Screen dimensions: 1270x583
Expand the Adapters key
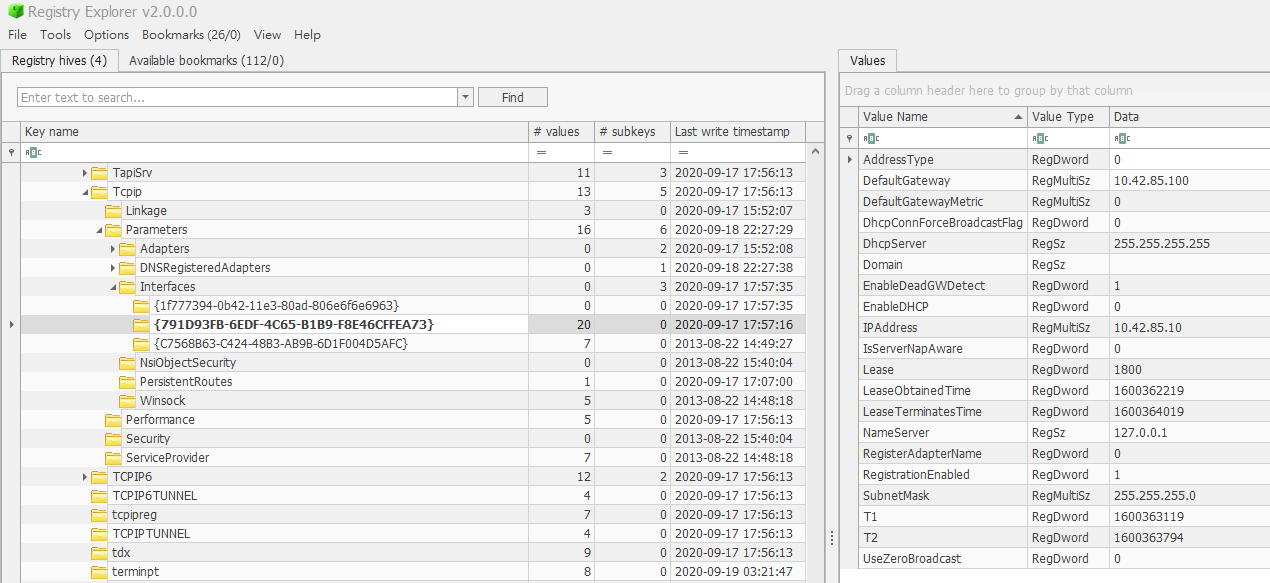pyautogui.click(x=113, y=249)
